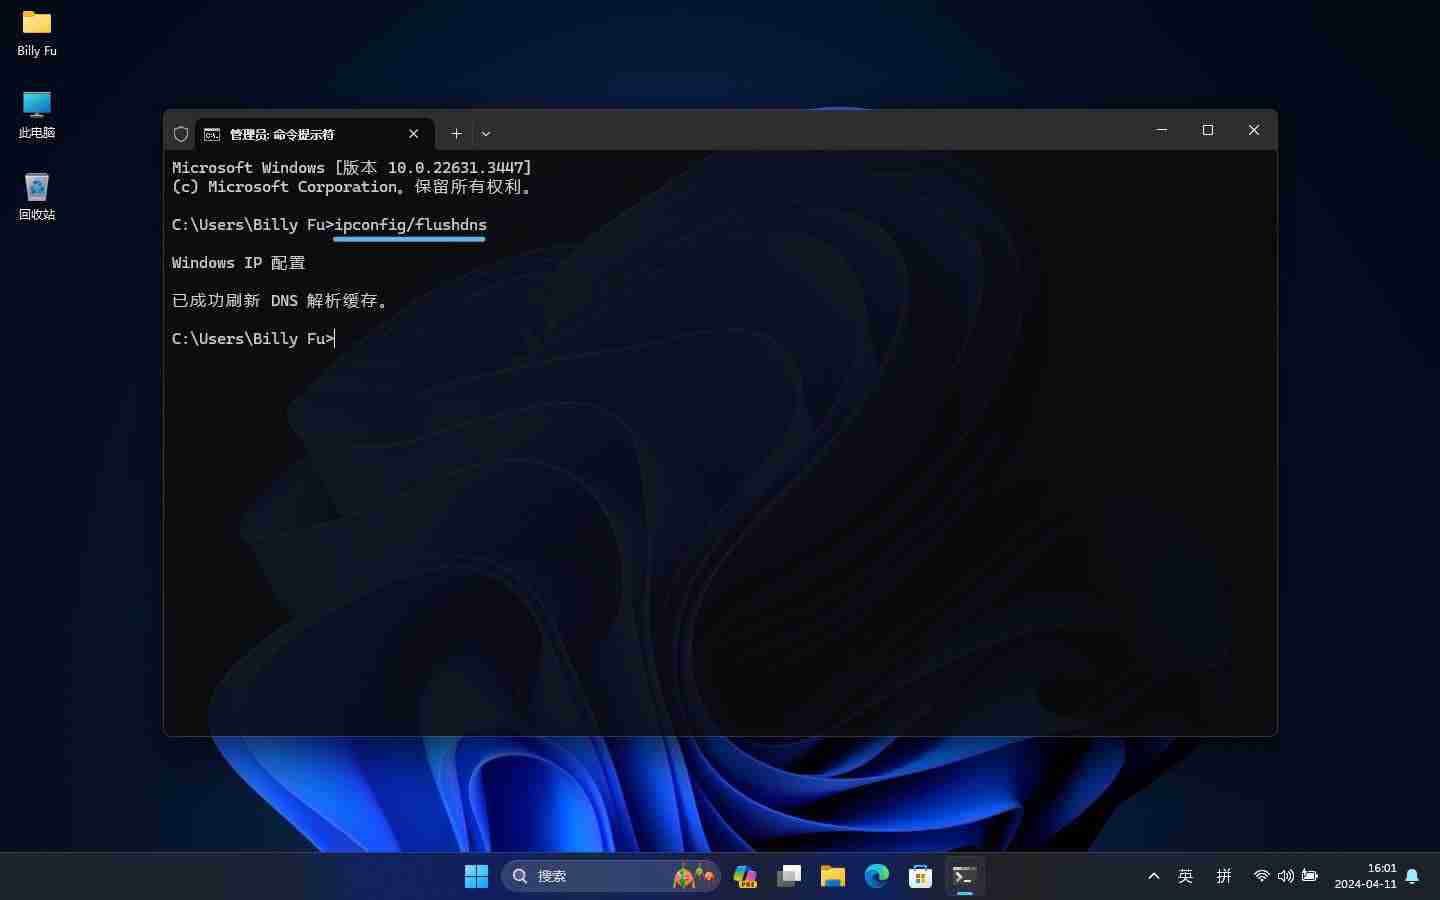
Task: Click the new tab plus button
Action: point(456,133)
